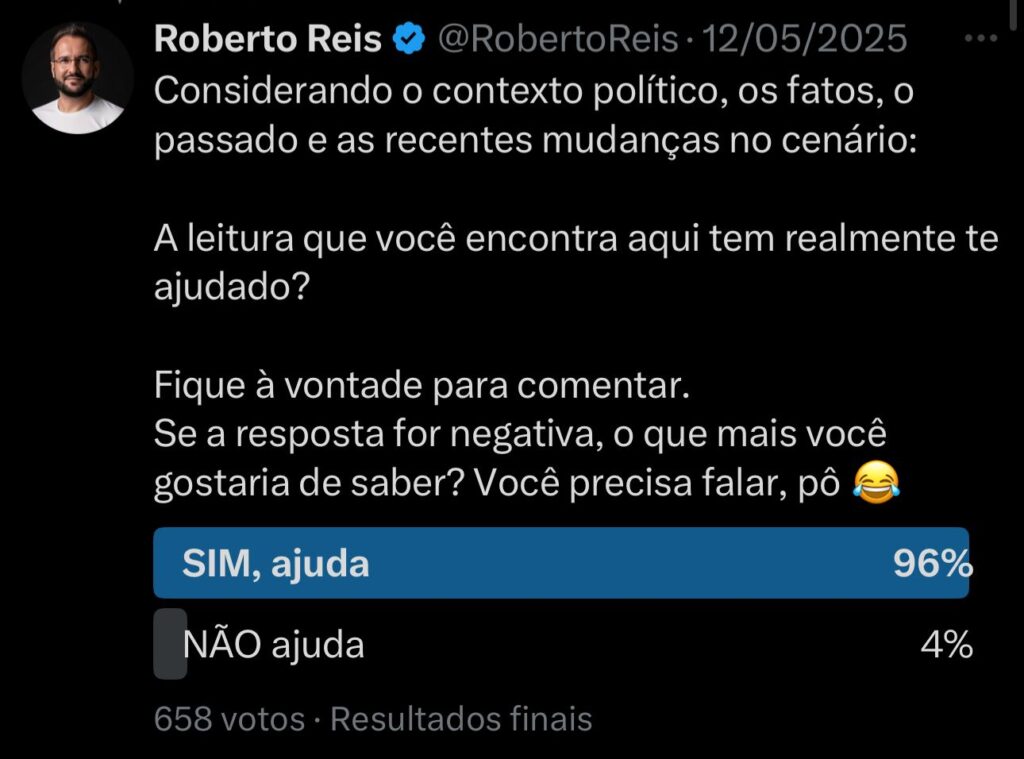
Task: Click the tweet date 12/05/2025
Action: coord(806,40)
